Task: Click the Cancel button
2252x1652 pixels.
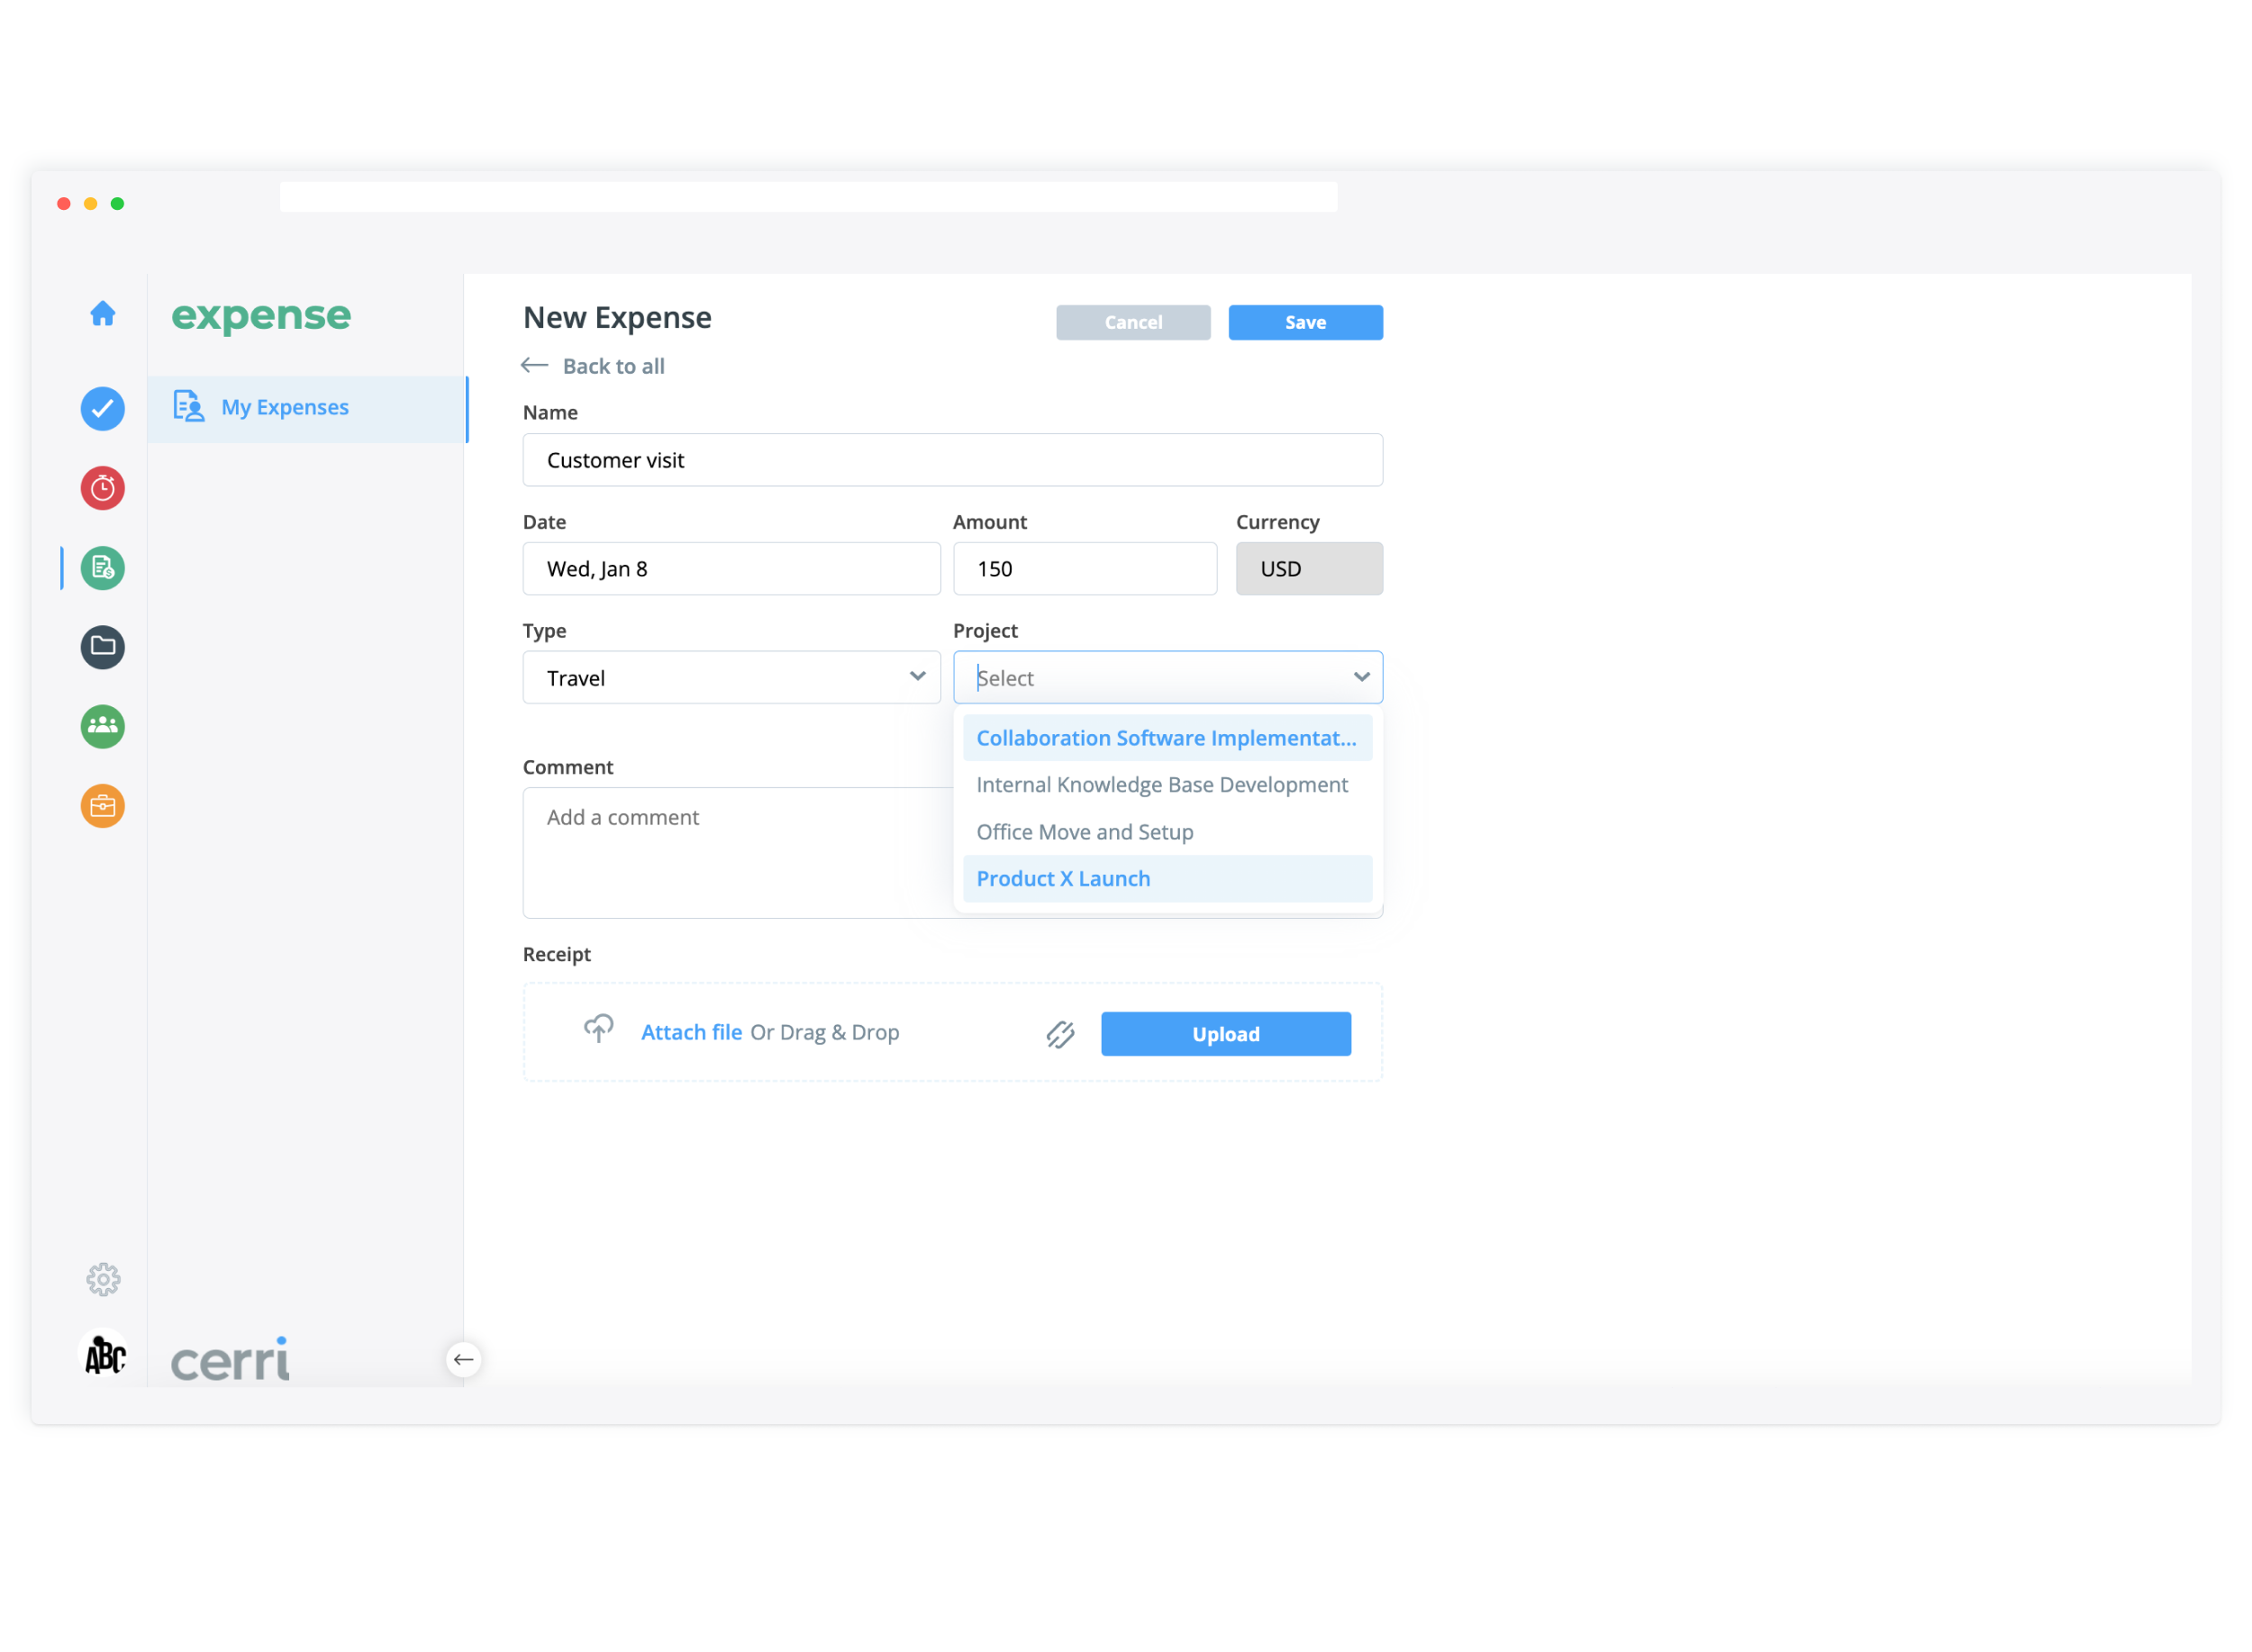Action: pos(1133,323)
